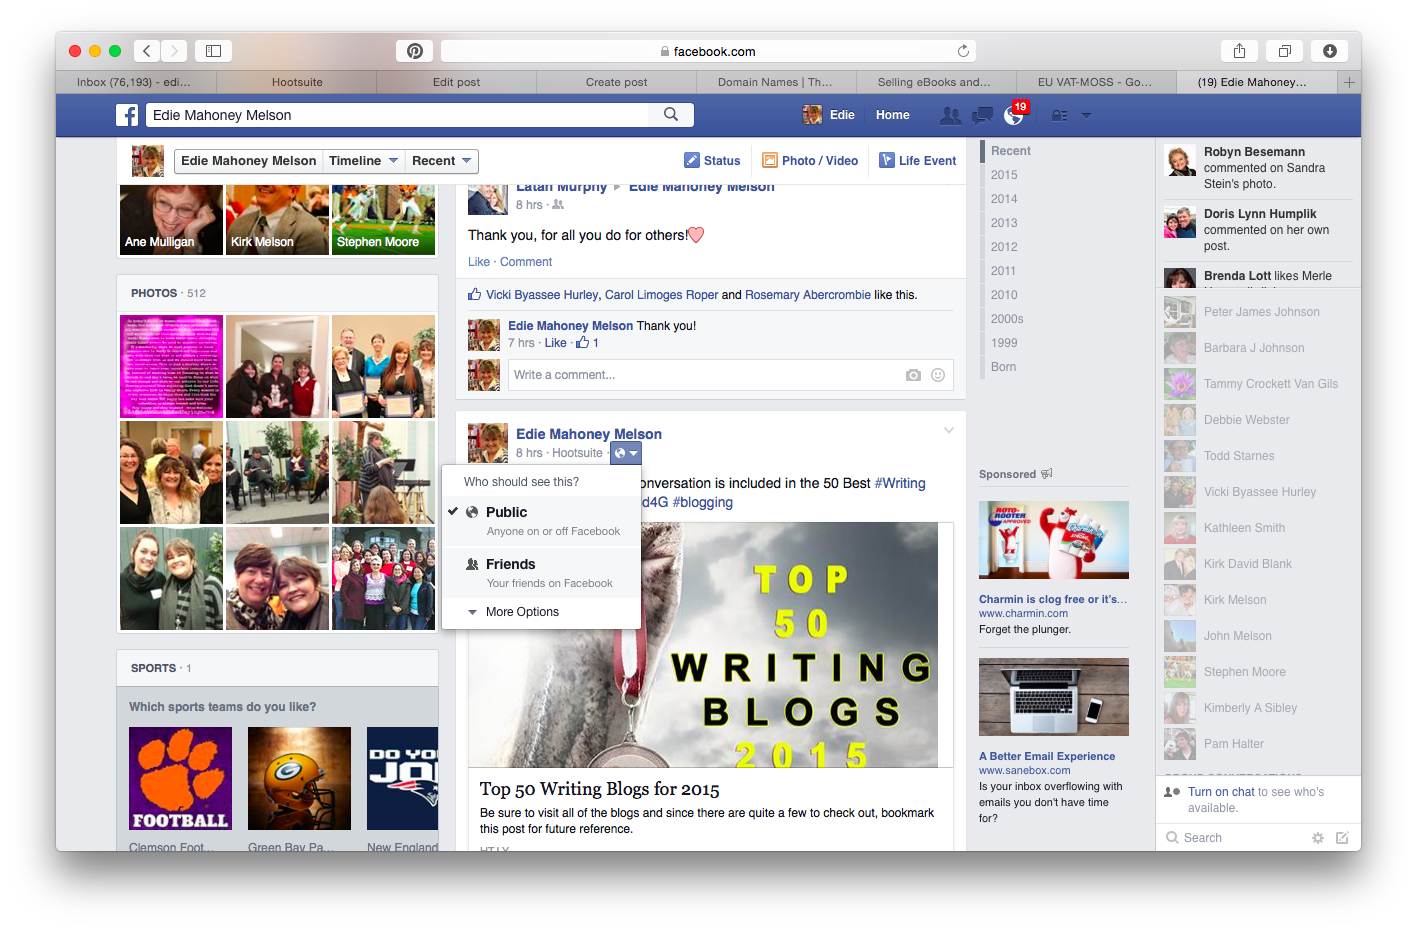The image size is (1417, 931).
Task: Click Home in the Facebook header
Action: tap(893, 115)
